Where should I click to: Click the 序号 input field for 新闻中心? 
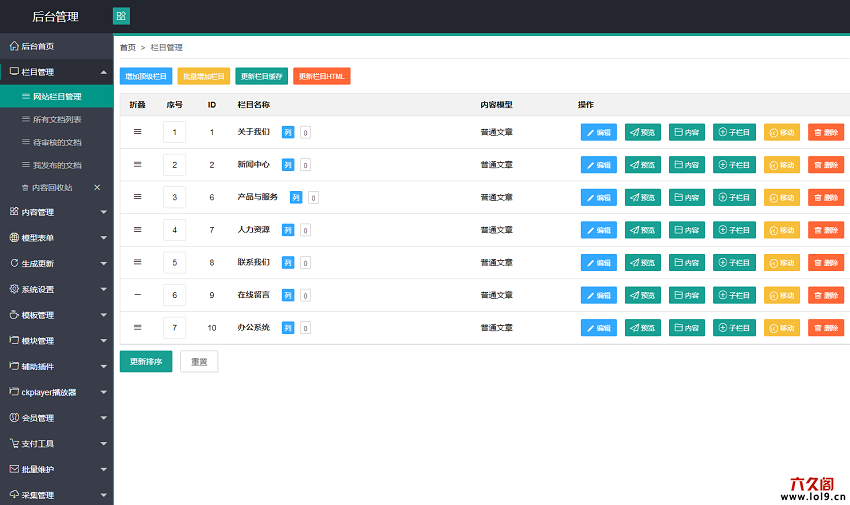tap(174, 165)
